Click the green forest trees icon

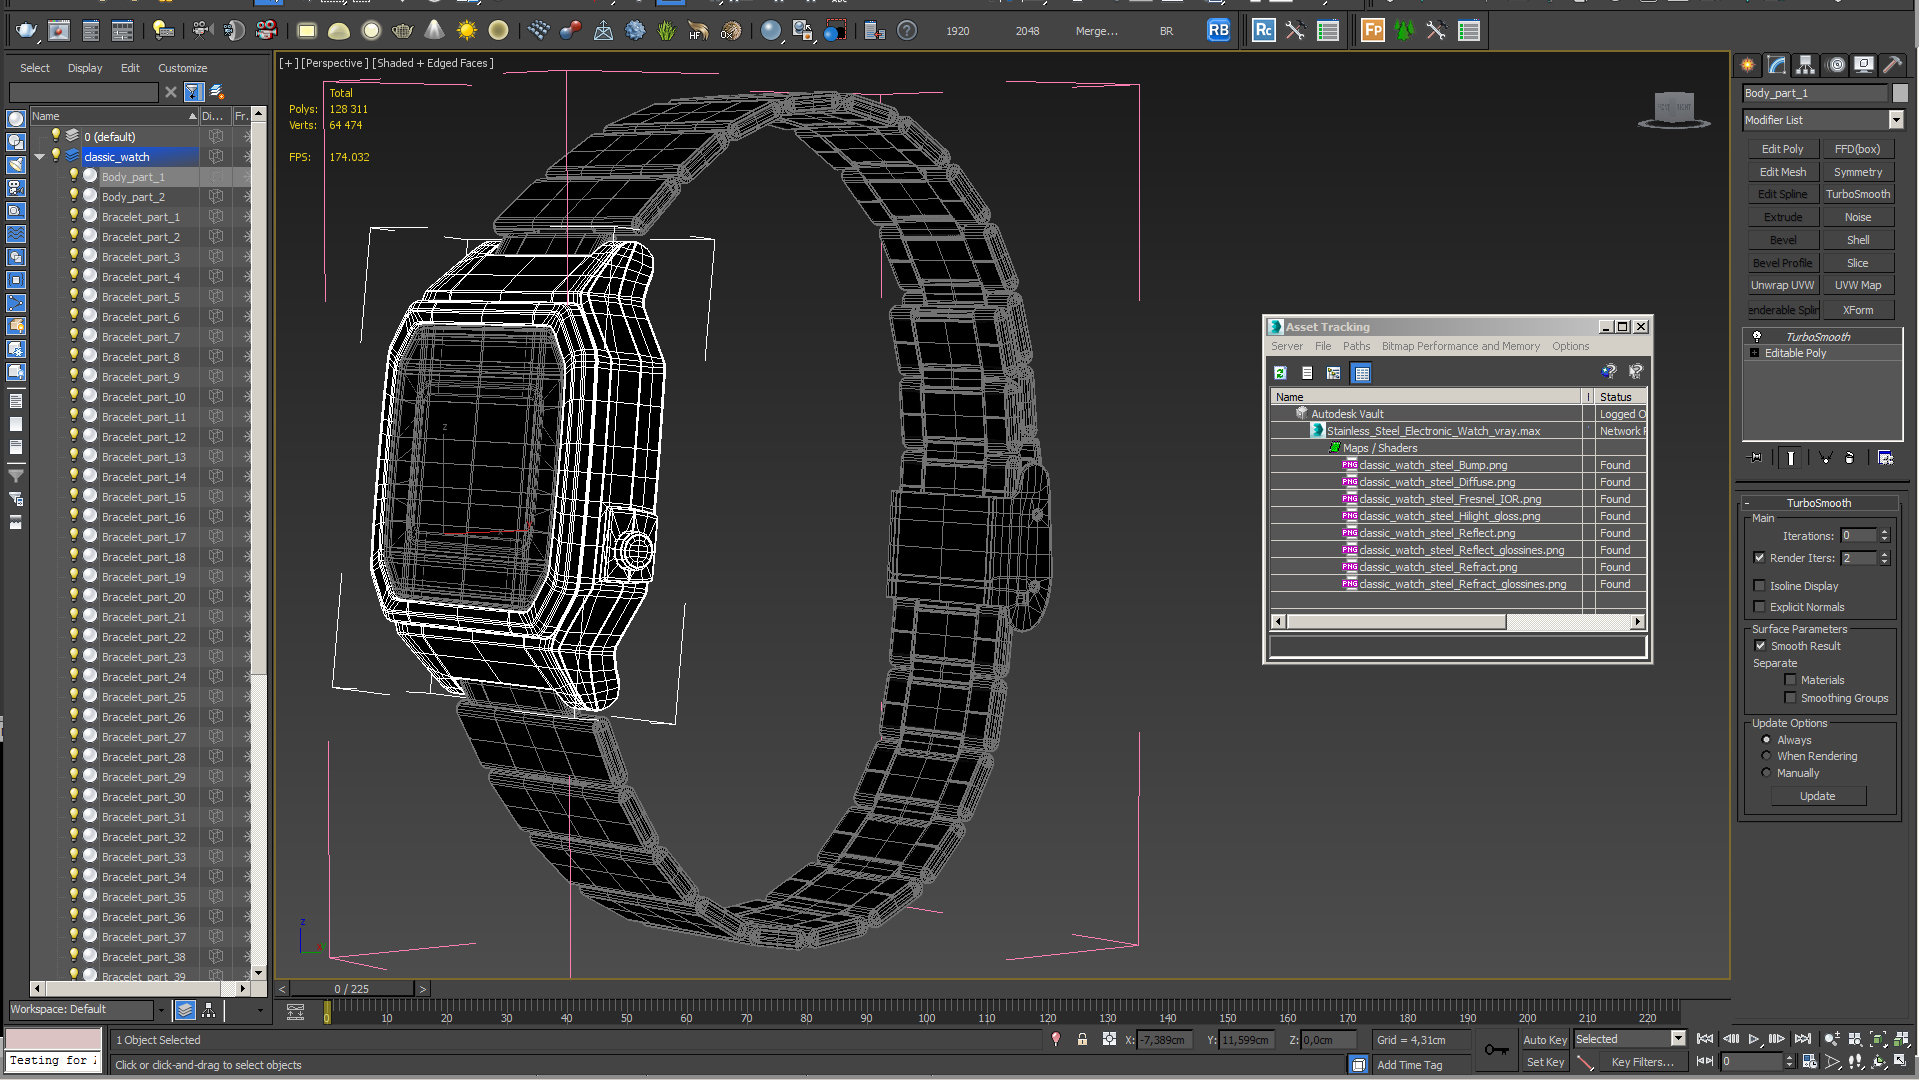pos(1404,31)
